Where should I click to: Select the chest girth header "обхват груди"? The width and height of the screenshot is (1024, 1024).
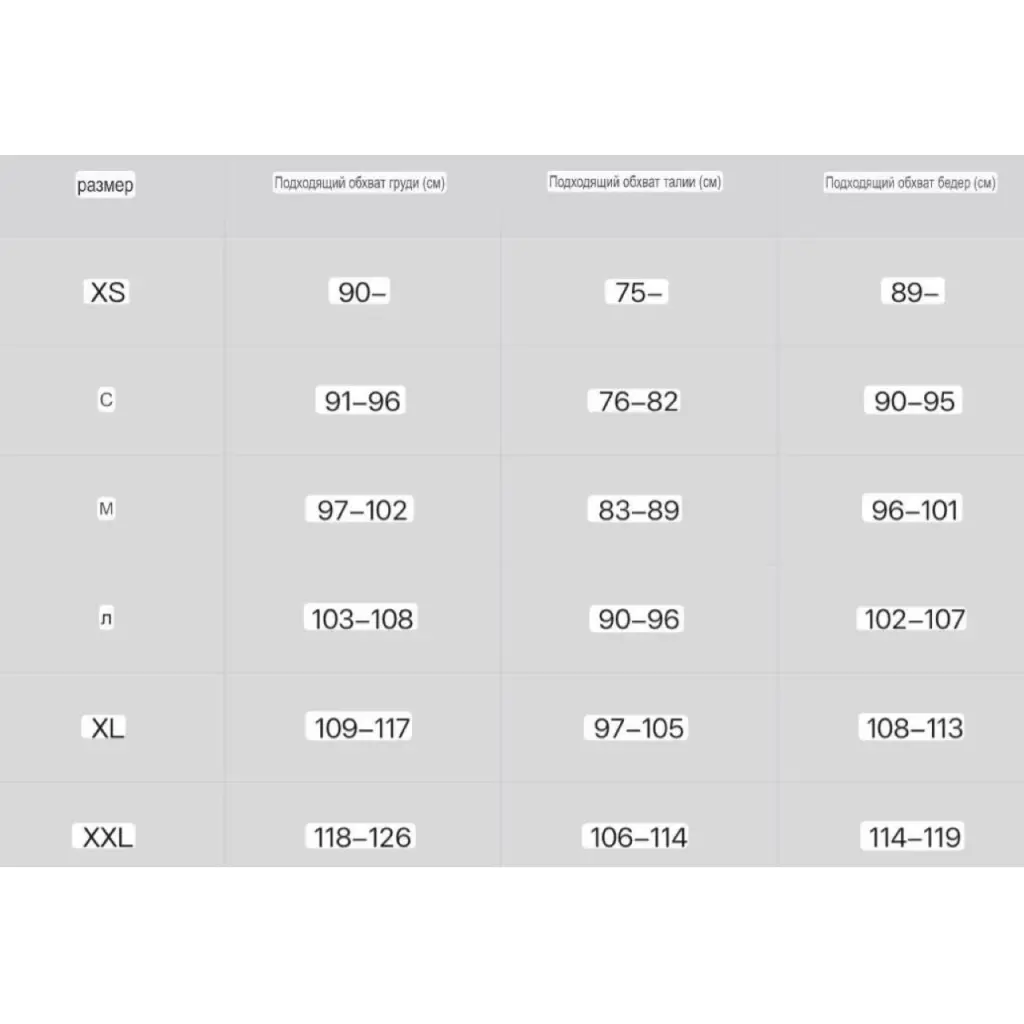point(360,184)
